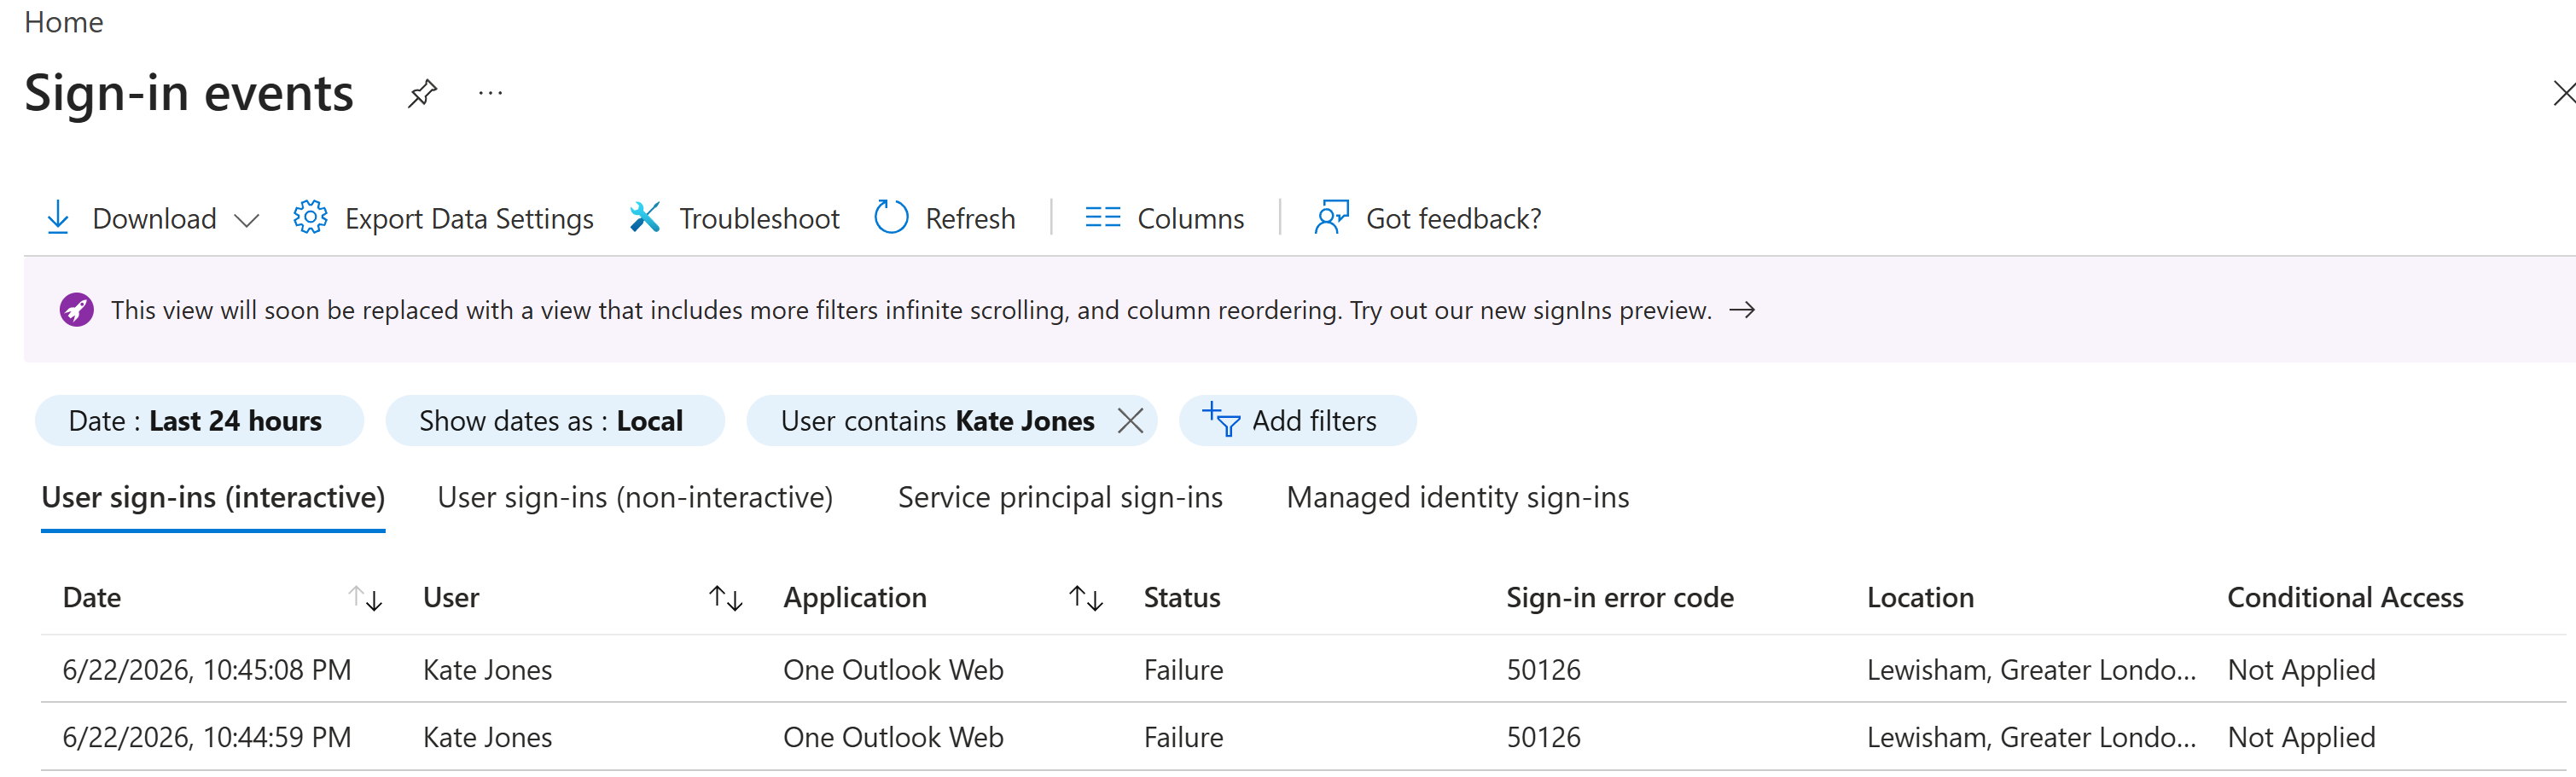Viewport: 2576px width, 777px height.
Task: Click the Export Data Settings gear icon
Action: (310, 217)
